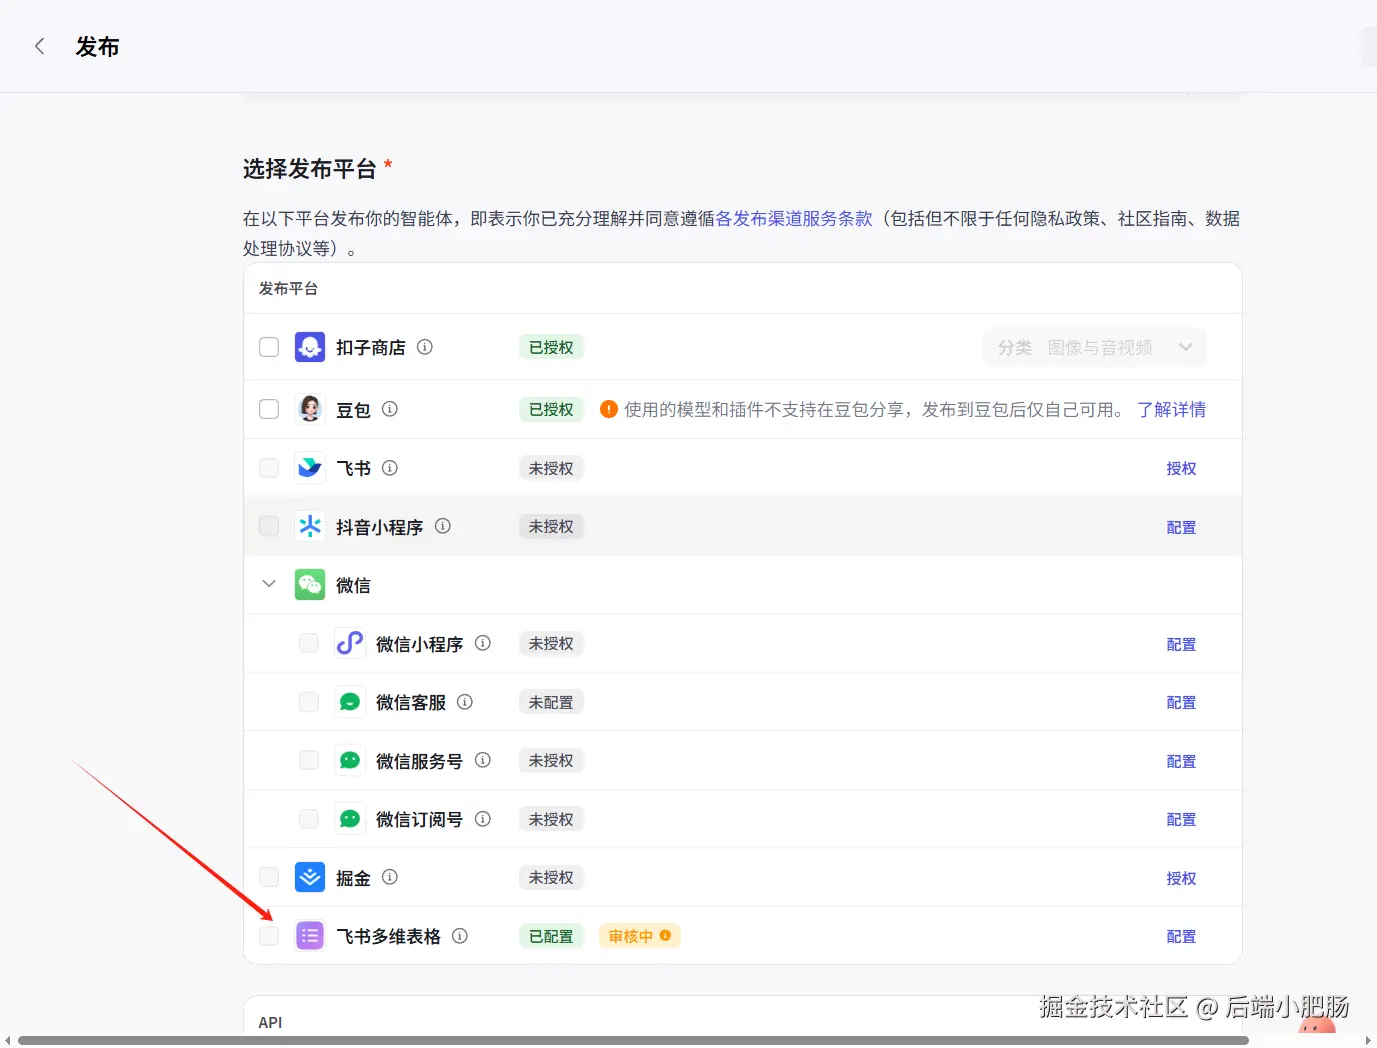This screenshot has width=1377, height=1048.
Task: Click 配置 for 飞书多维表格
Action: (1181, 936)
